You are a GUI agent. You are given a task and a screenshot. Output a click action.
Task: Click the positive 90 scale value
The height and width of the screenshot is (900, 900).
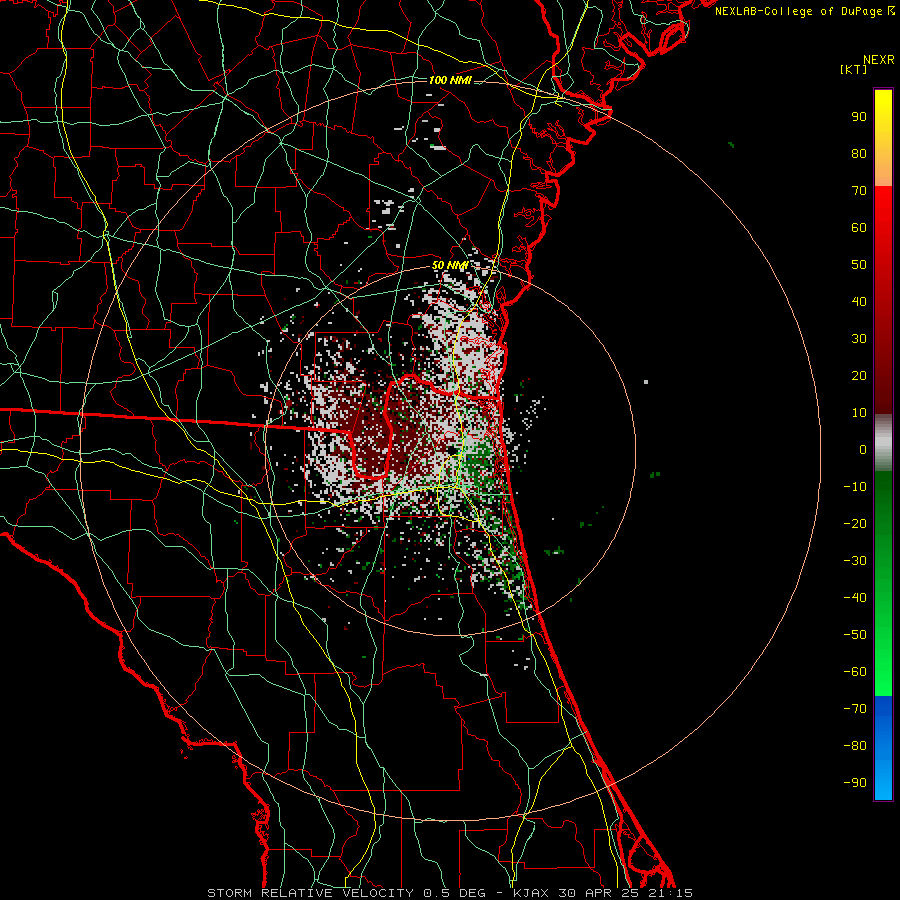(859, 117)
